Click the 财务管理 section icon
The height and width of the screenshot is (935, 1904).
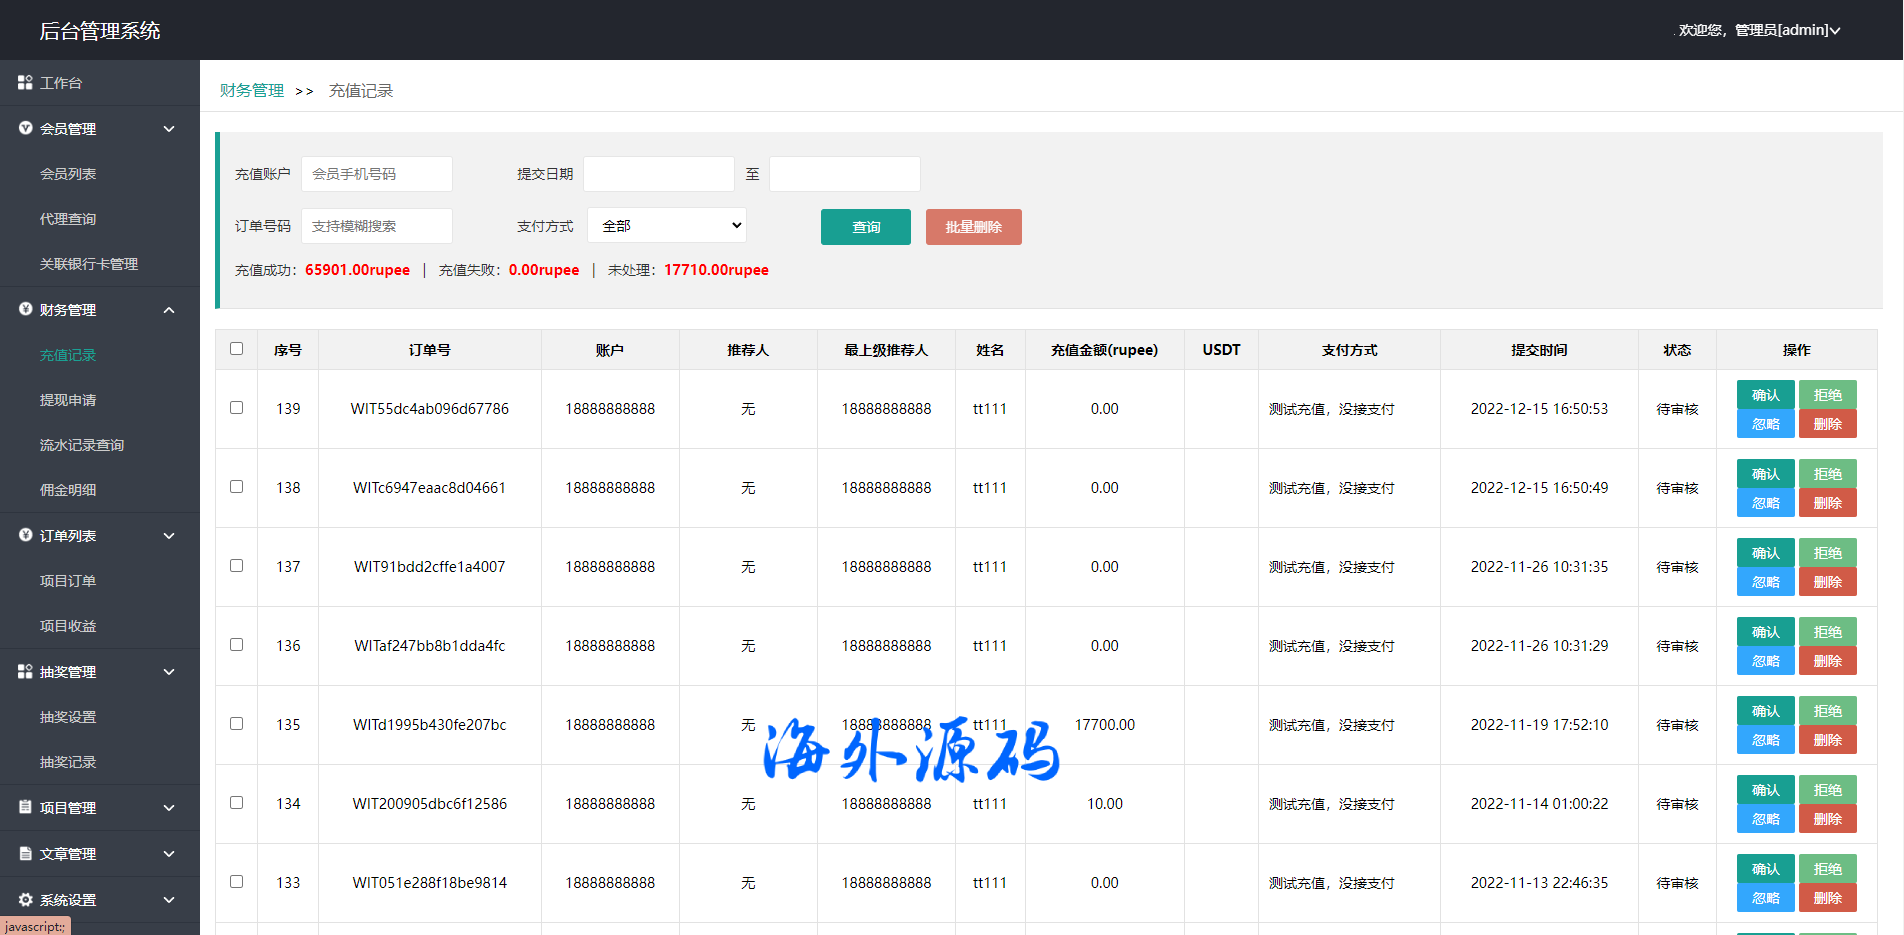[x=25, y=309]
